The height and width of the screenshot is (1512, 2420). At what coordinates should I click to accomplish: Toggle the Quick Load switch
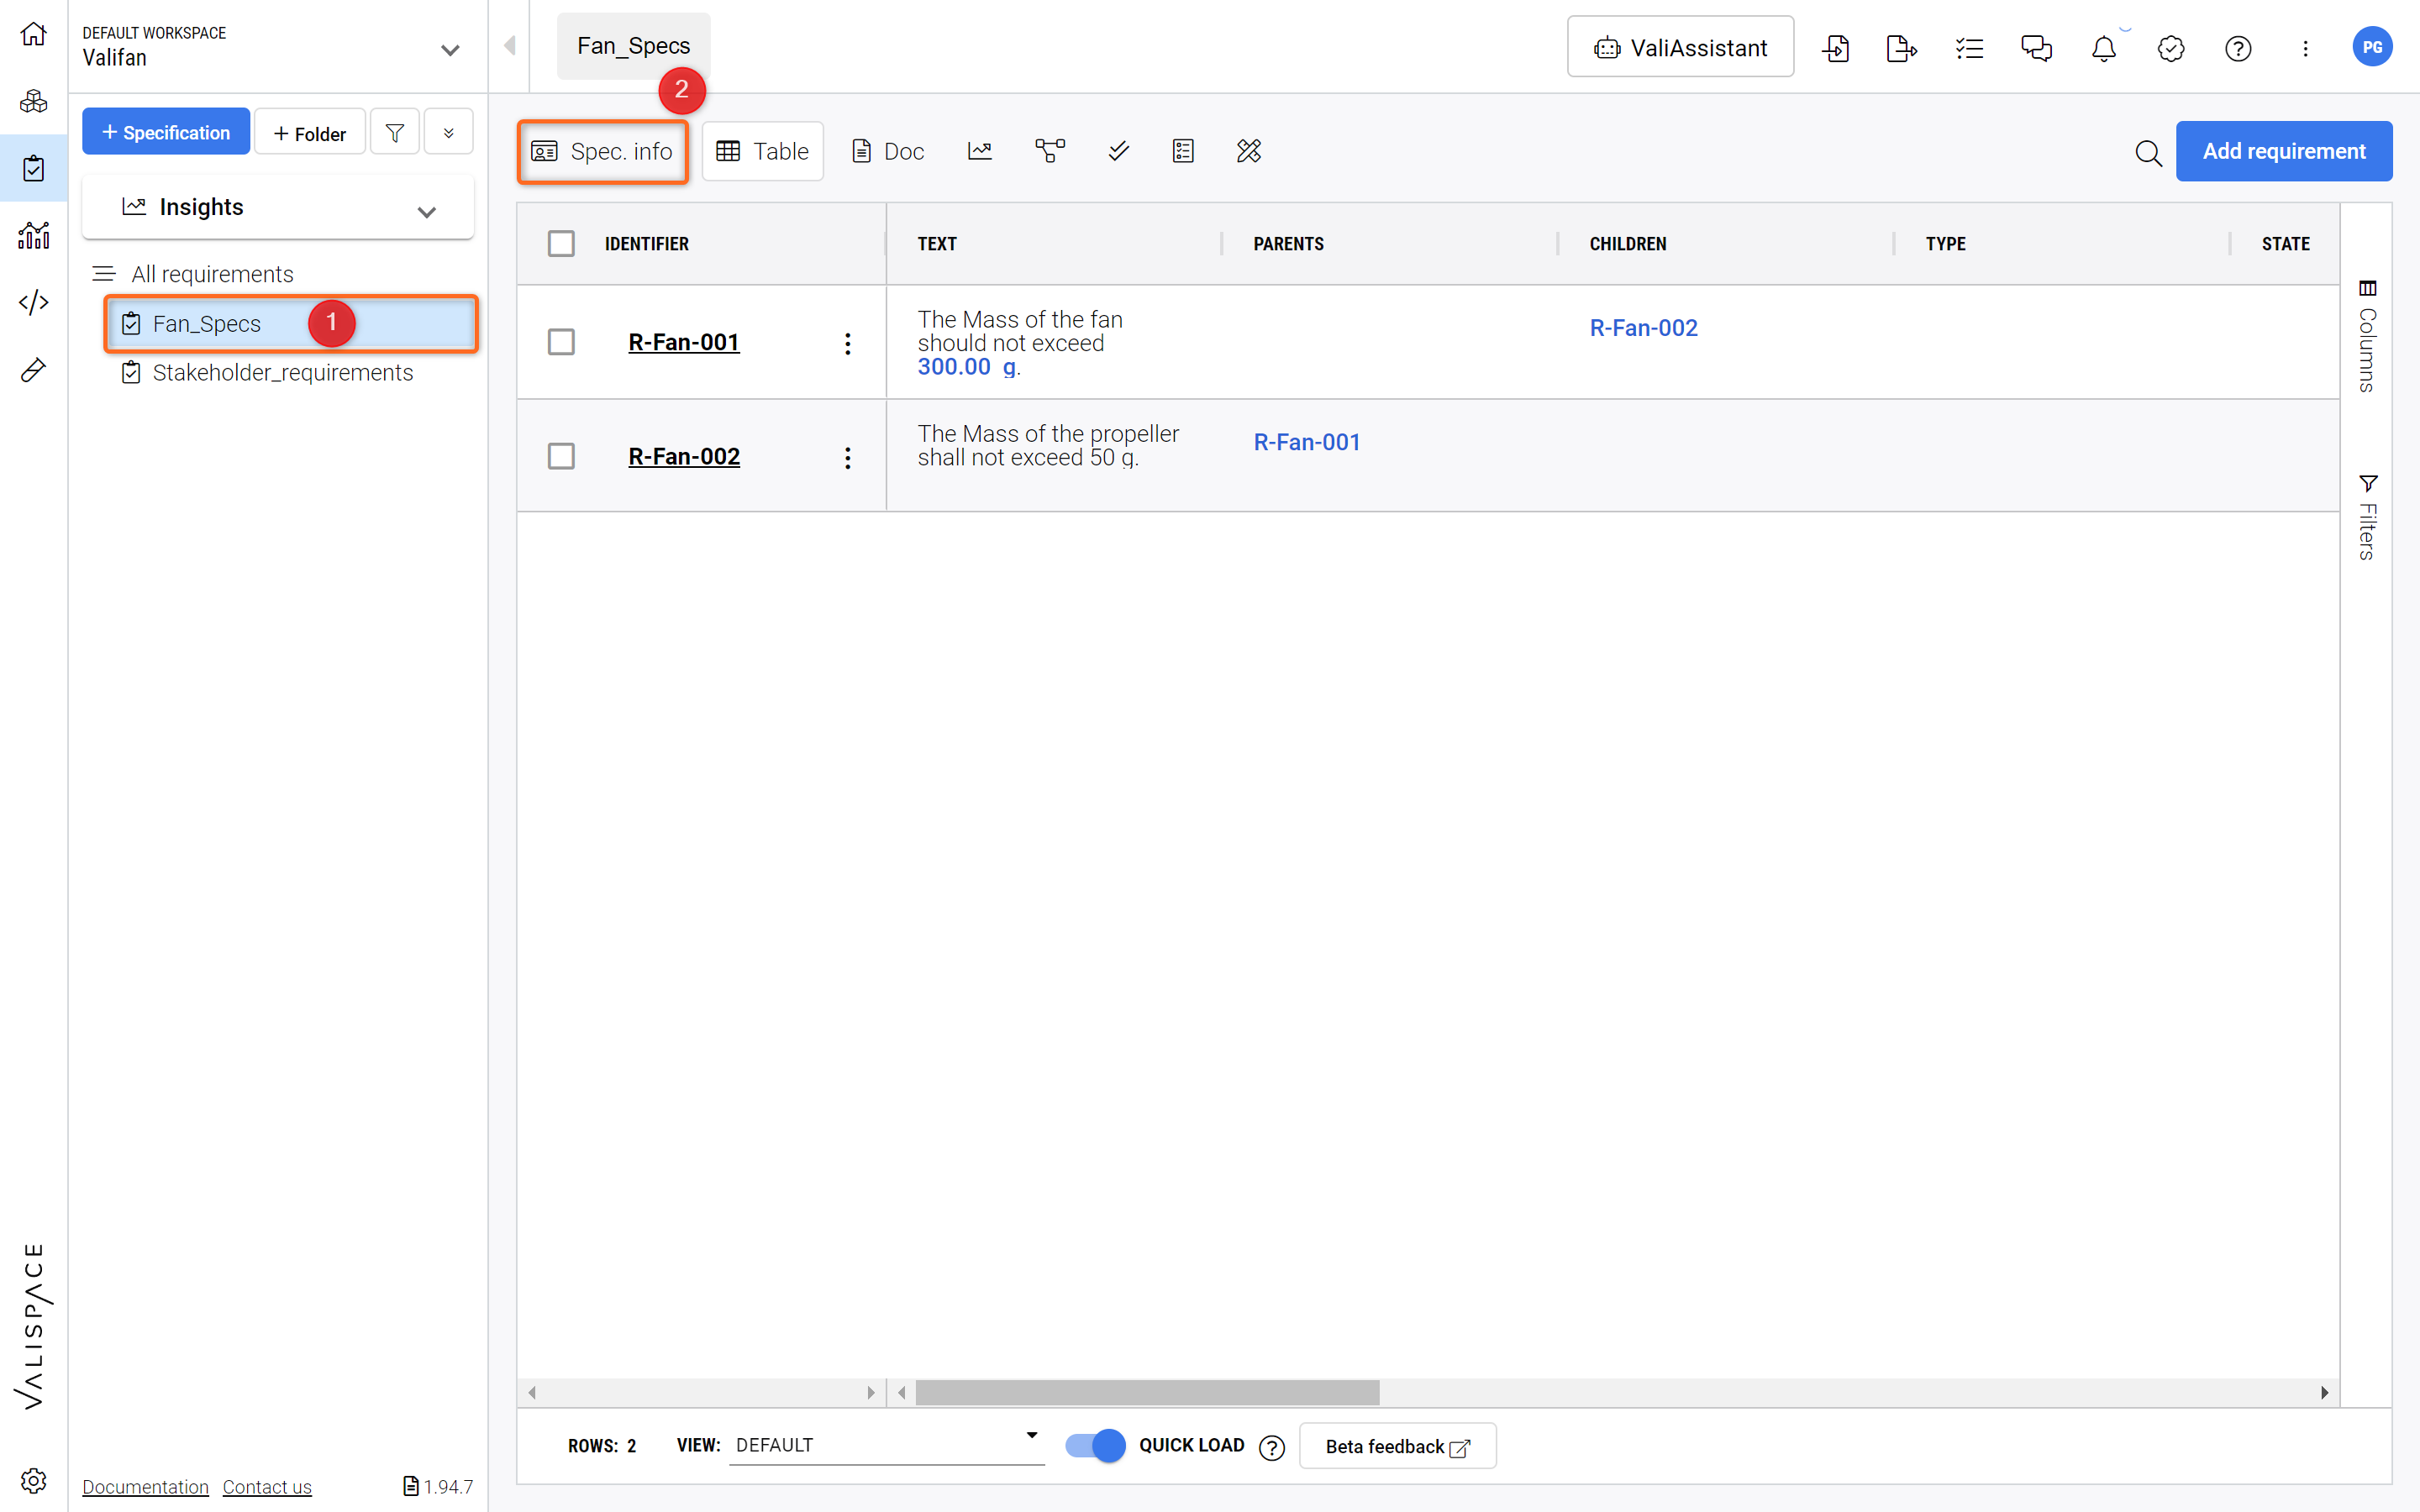tap(1095, 1445)
